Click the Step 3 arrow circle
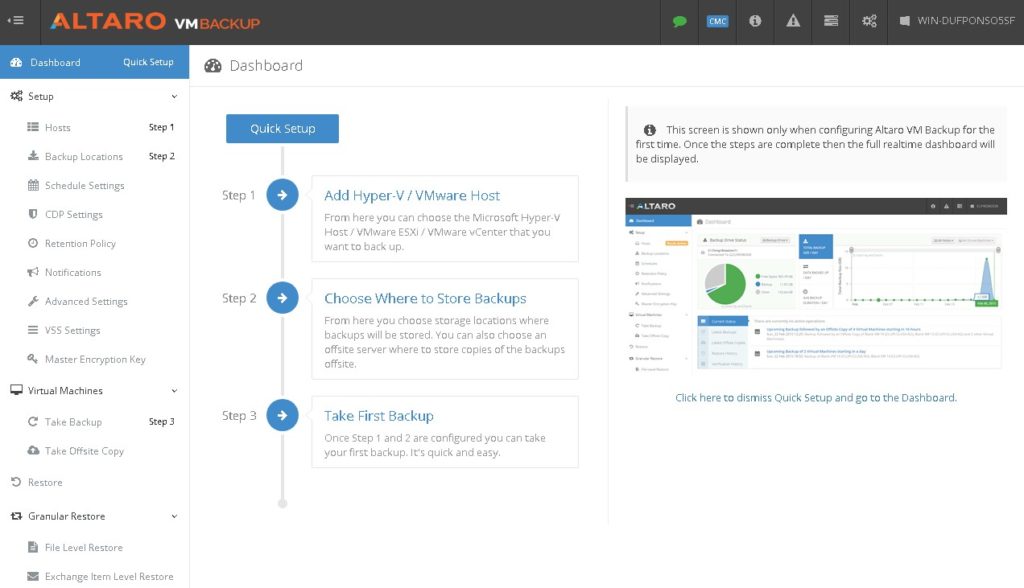 pyautogui.click(x=282, y=415)
